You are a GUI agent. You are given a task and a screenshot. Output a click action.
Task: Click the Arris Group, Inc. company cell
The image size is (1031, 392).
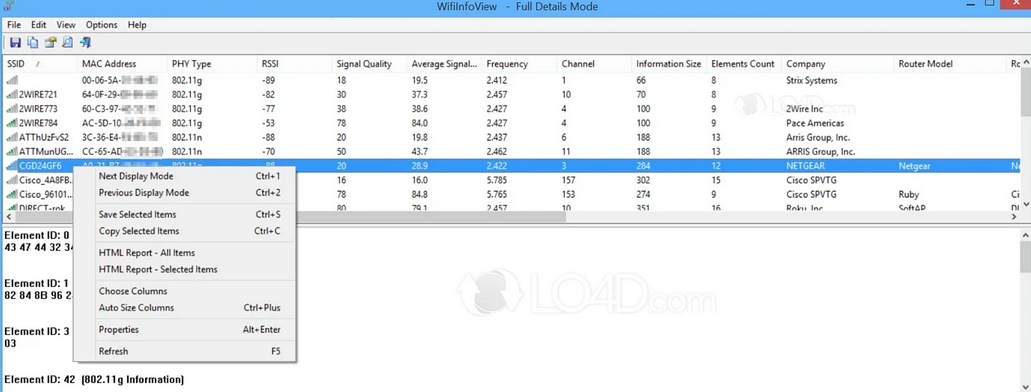click(818, 137)
